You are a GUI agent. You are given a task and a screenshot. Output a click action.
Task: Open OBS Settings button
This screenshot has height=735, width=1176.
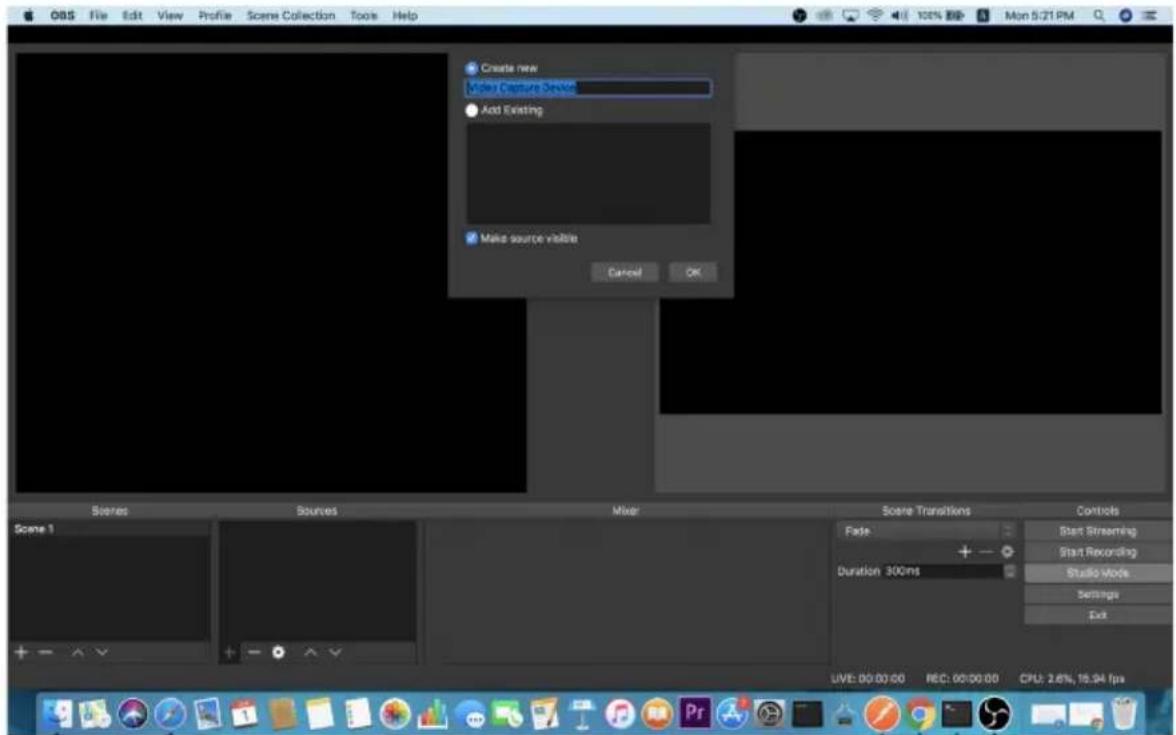[x=1097, y=594]
